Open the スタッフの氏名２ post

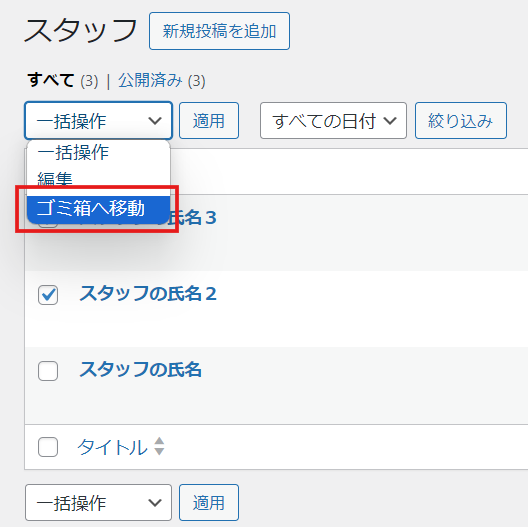click(148, 293)
